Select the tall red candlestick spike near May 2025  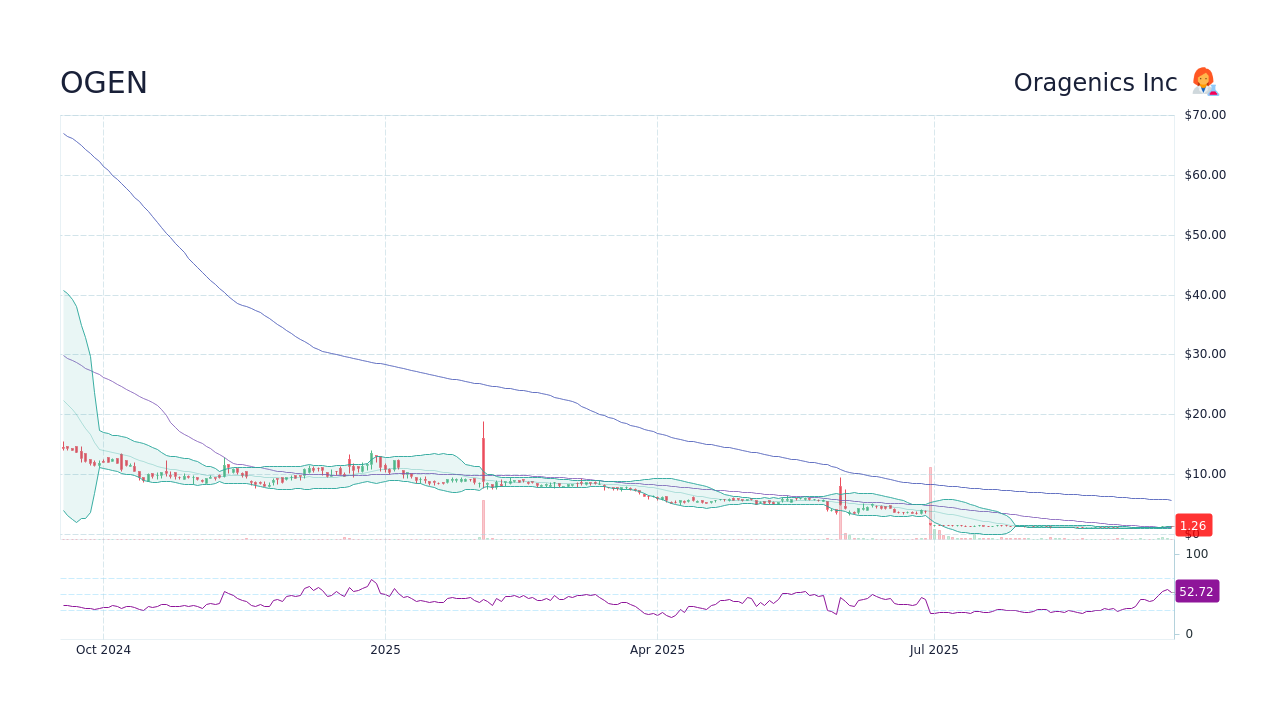click(x=483, y=460)
